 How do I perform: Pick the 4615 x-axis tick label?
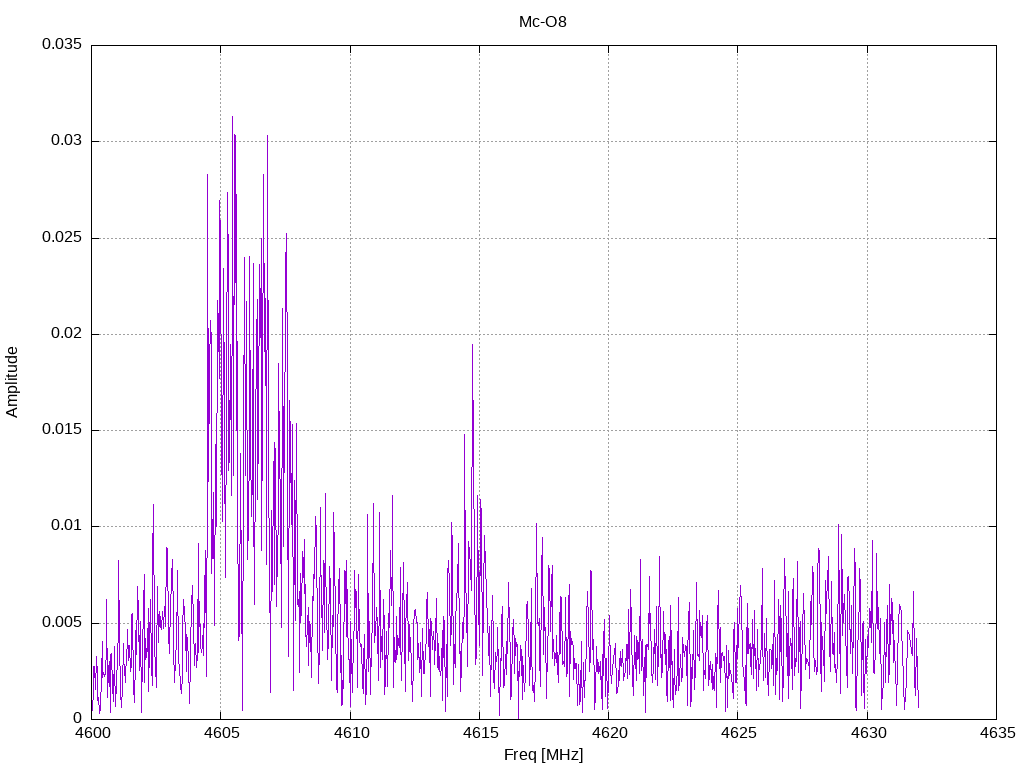coord(479,732)
